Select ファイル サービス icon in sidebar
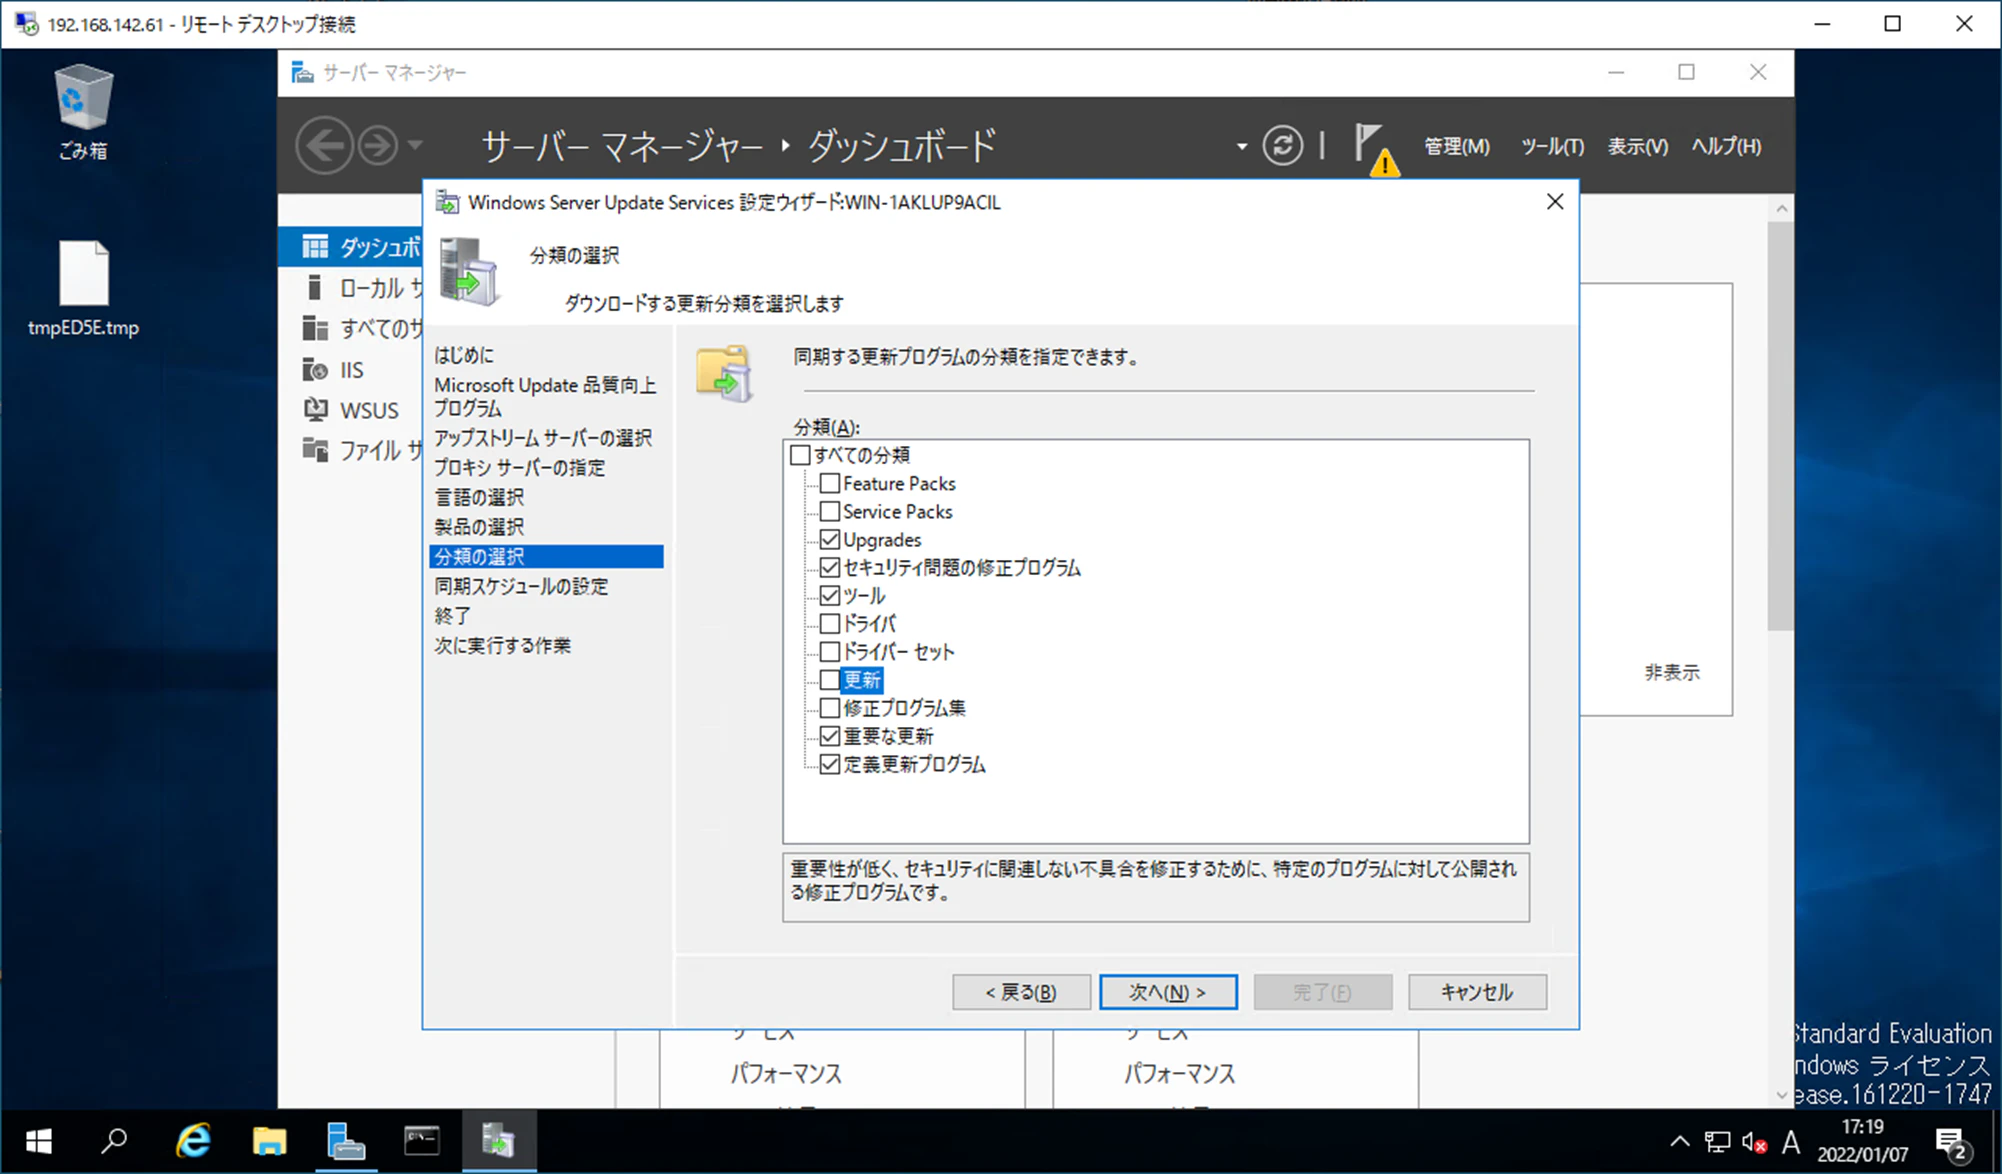Image resolution: width=2002 pixels, height=1174 pixels. tap(315, 450)
